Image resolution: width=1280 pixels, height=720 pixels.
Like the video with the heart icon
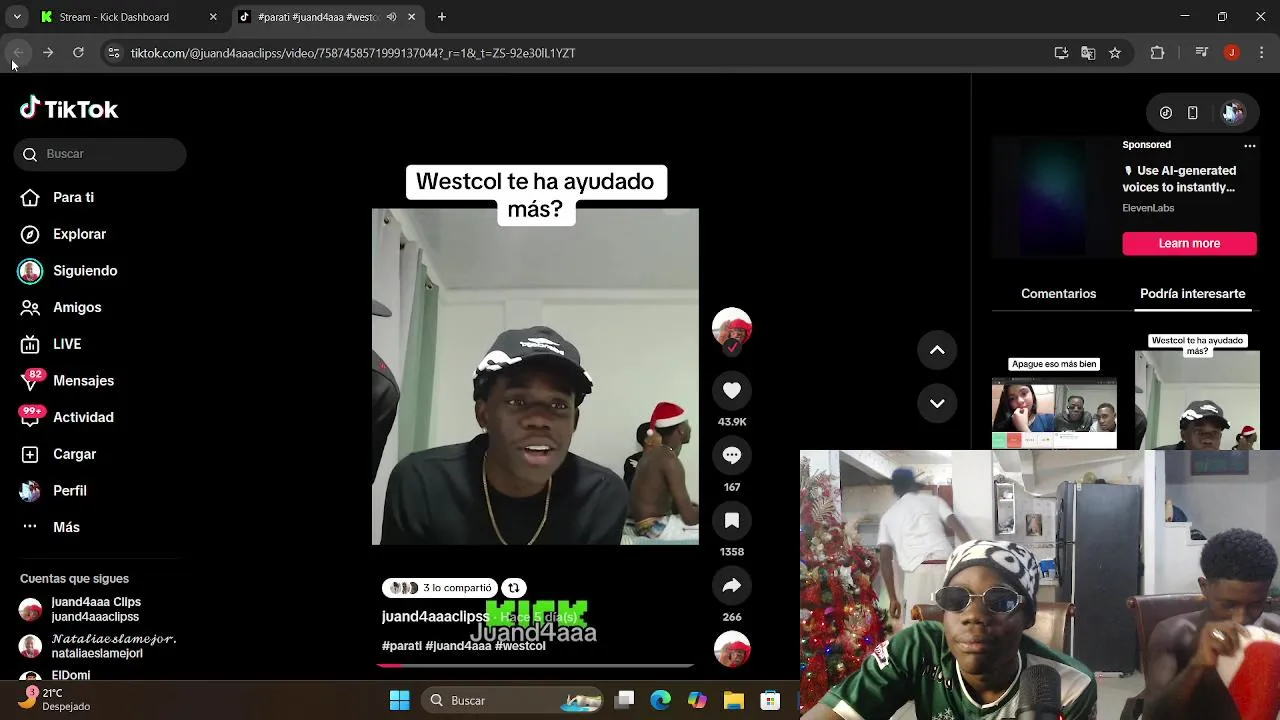732,390
